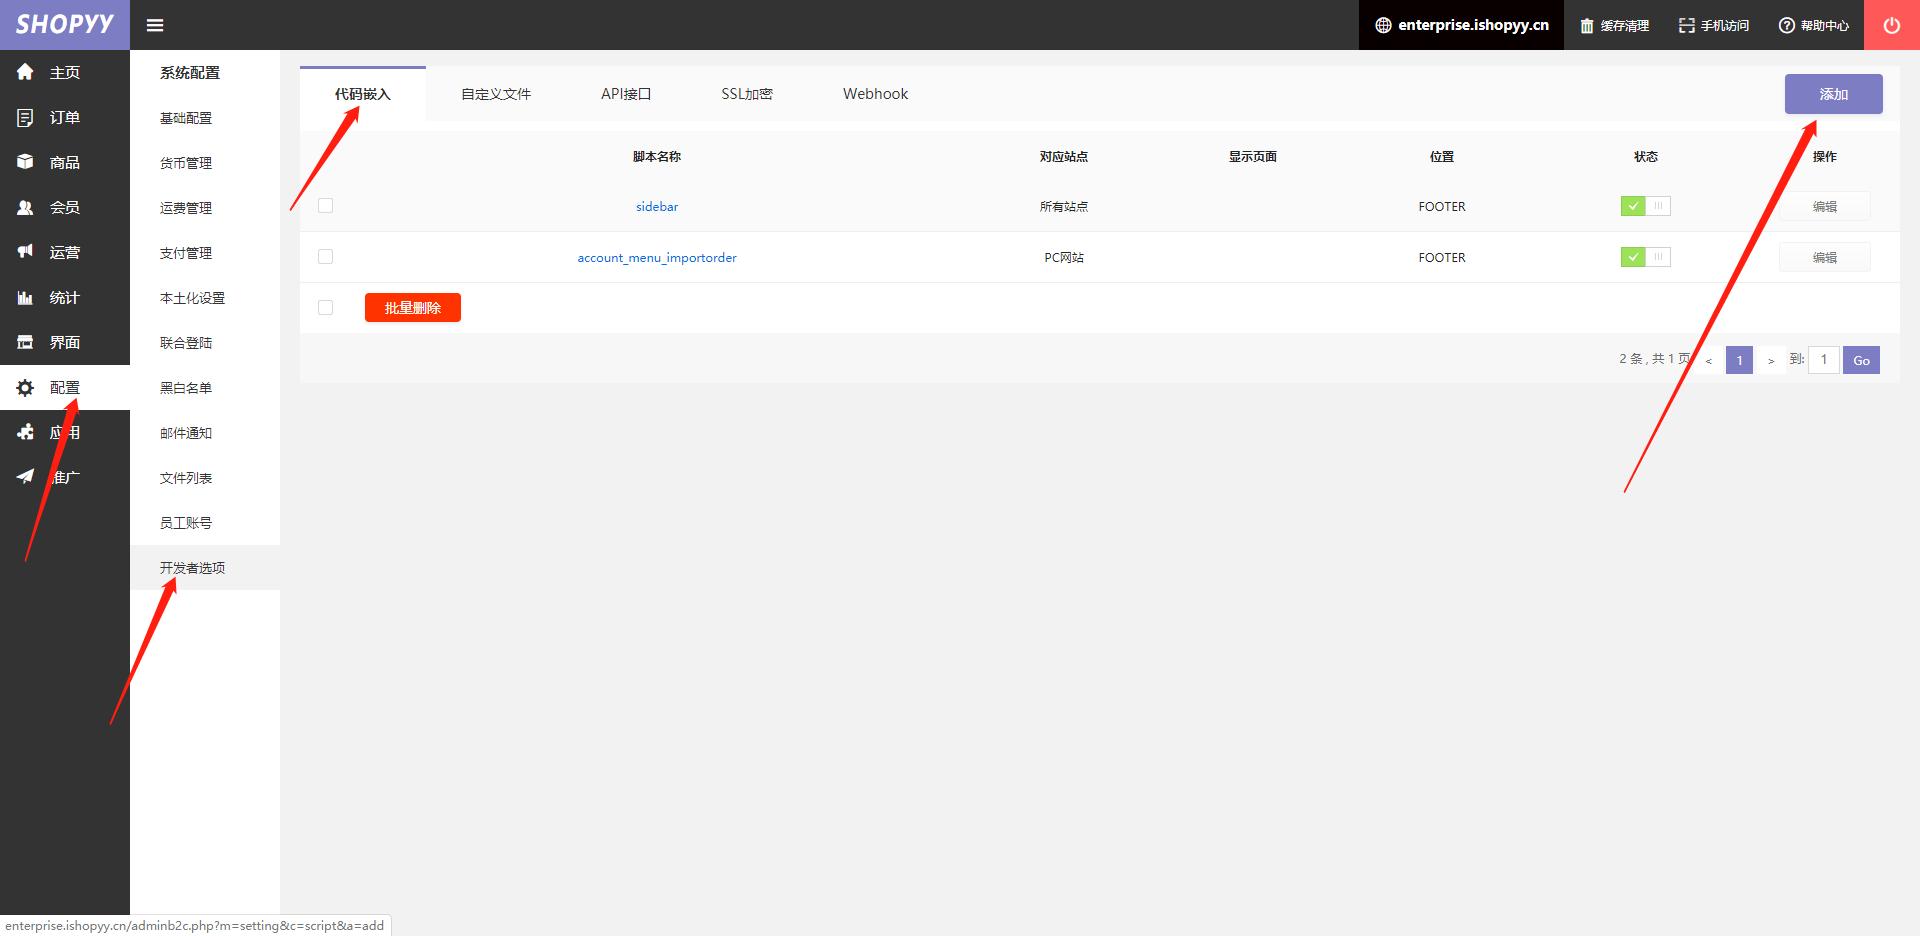Switch to the Webhook tab
The width and height of the screenshot is (1920, 936).
pos(875,94)
